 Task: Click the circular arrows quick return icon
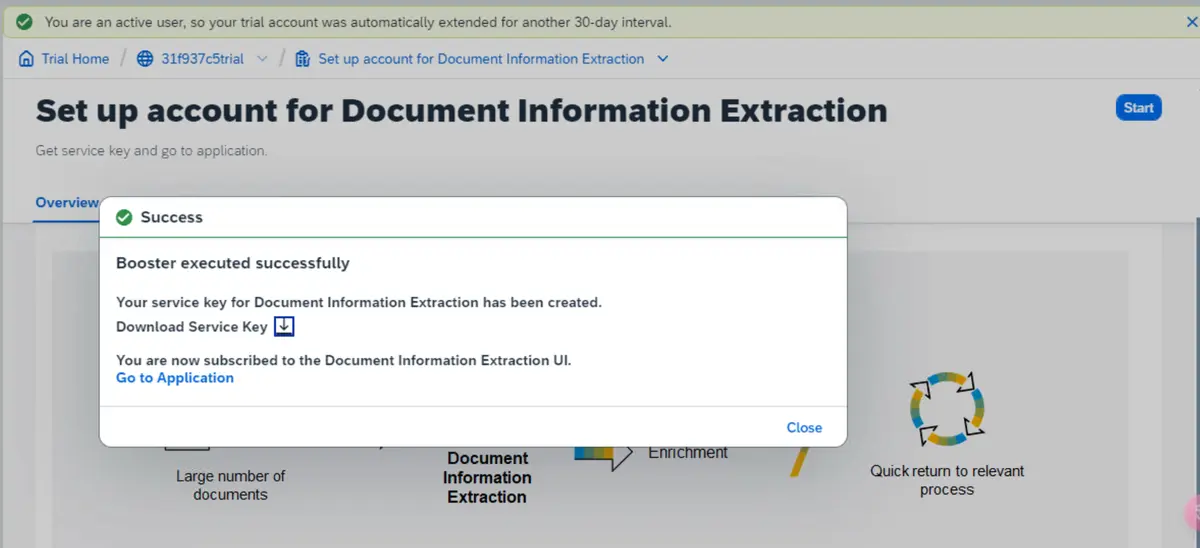coord(947,409)
